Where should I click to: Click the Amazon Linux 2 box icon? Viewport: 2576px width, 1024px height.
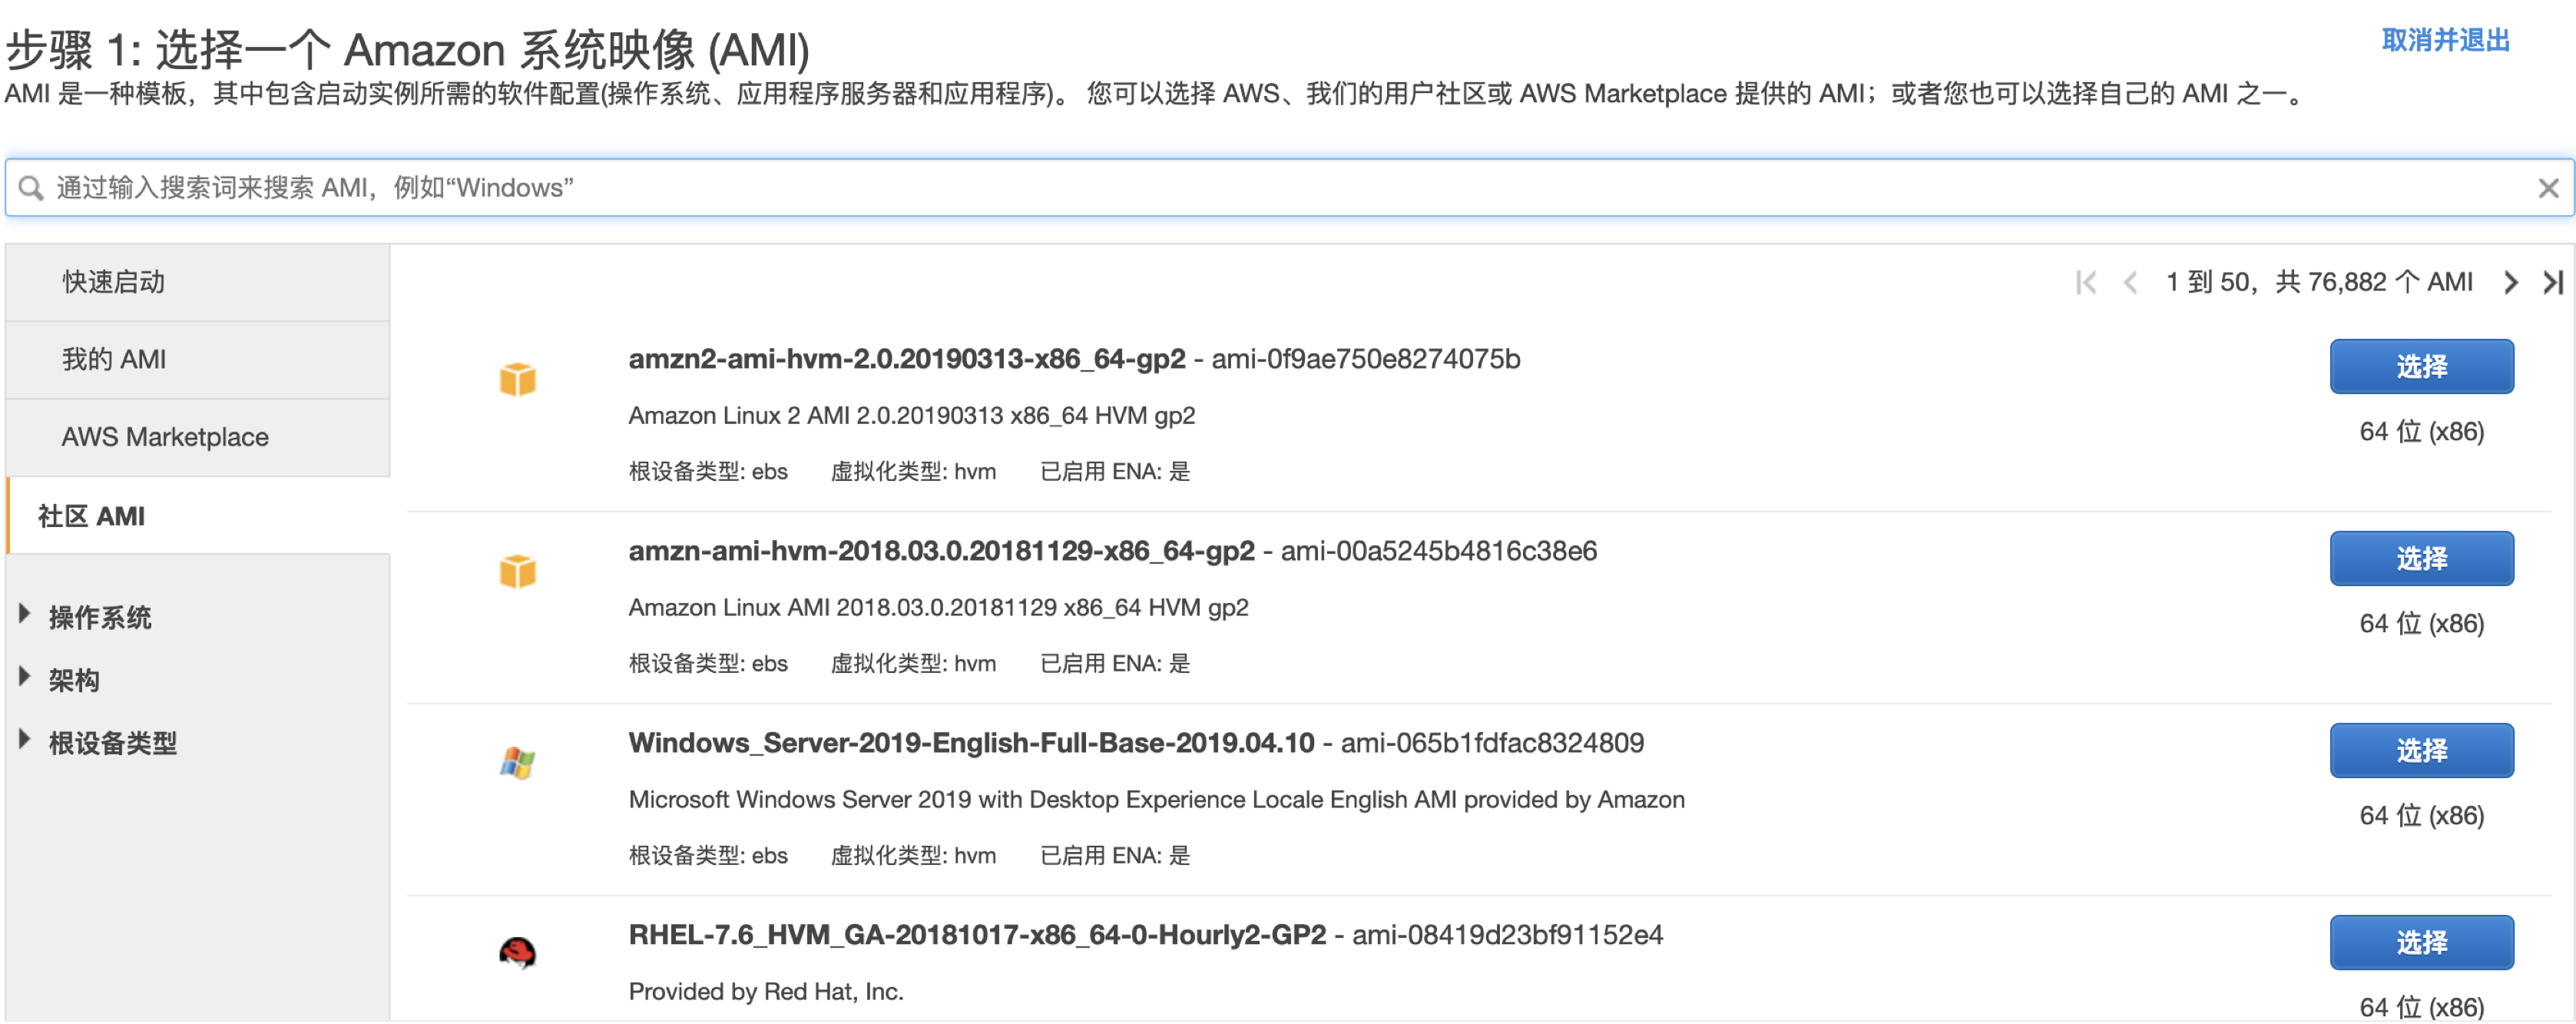click(x=517, y=379)
